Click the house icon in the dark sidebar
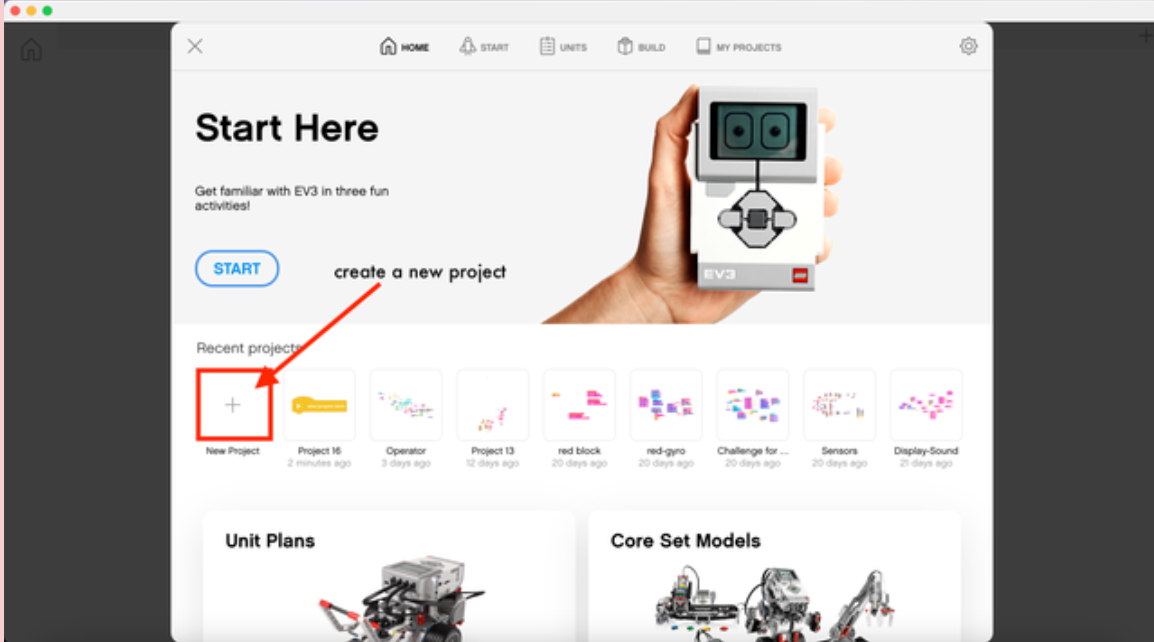 click(31, 50)
